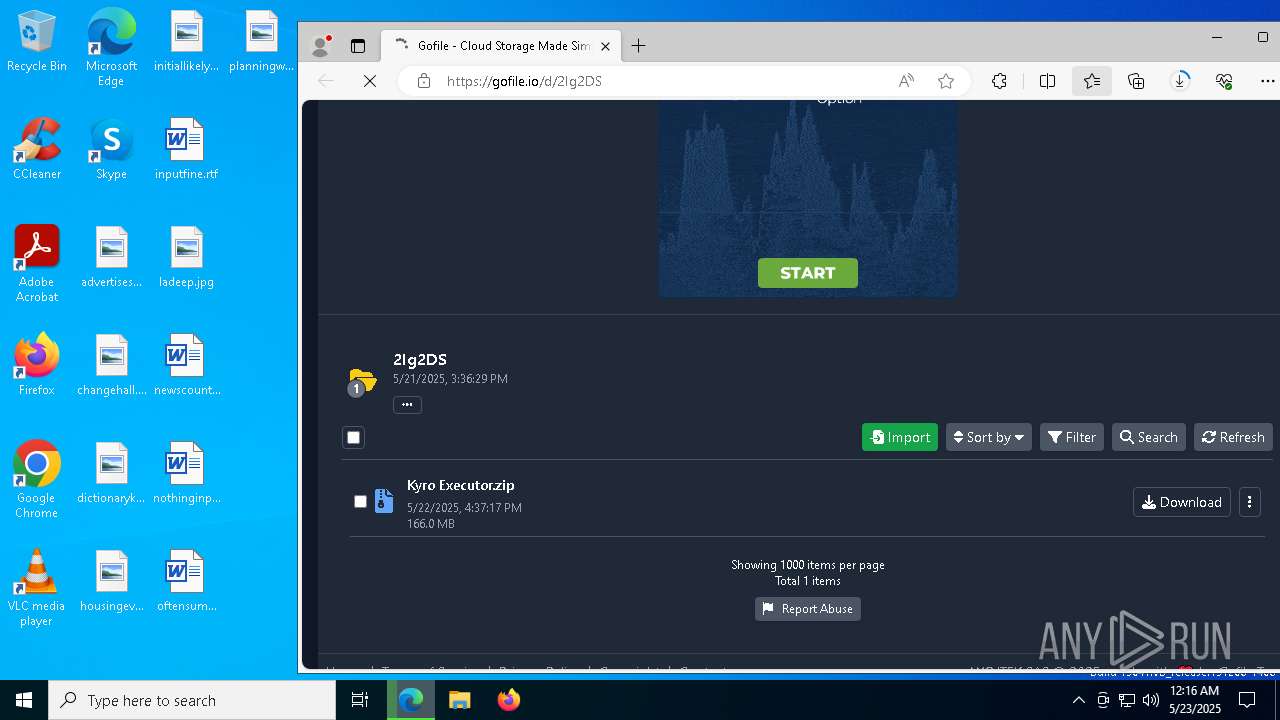
Task: Open Browser essentials heart icon
Action: coord(1224,81)
